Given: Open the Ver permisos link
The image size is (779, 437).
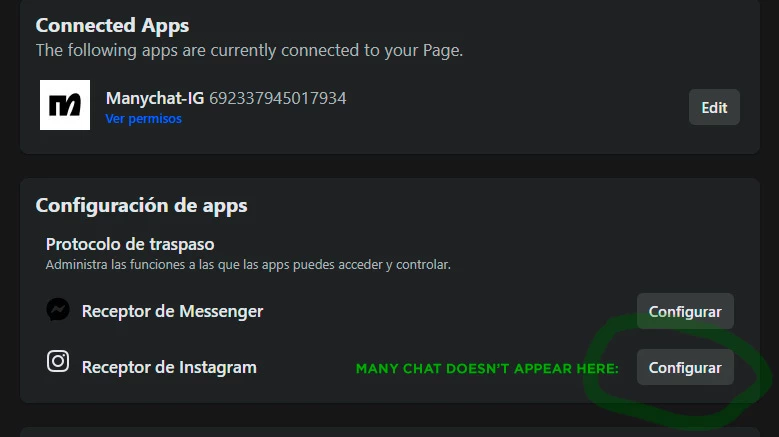Looking at the screenshot, I should click(x=144, y=119).
